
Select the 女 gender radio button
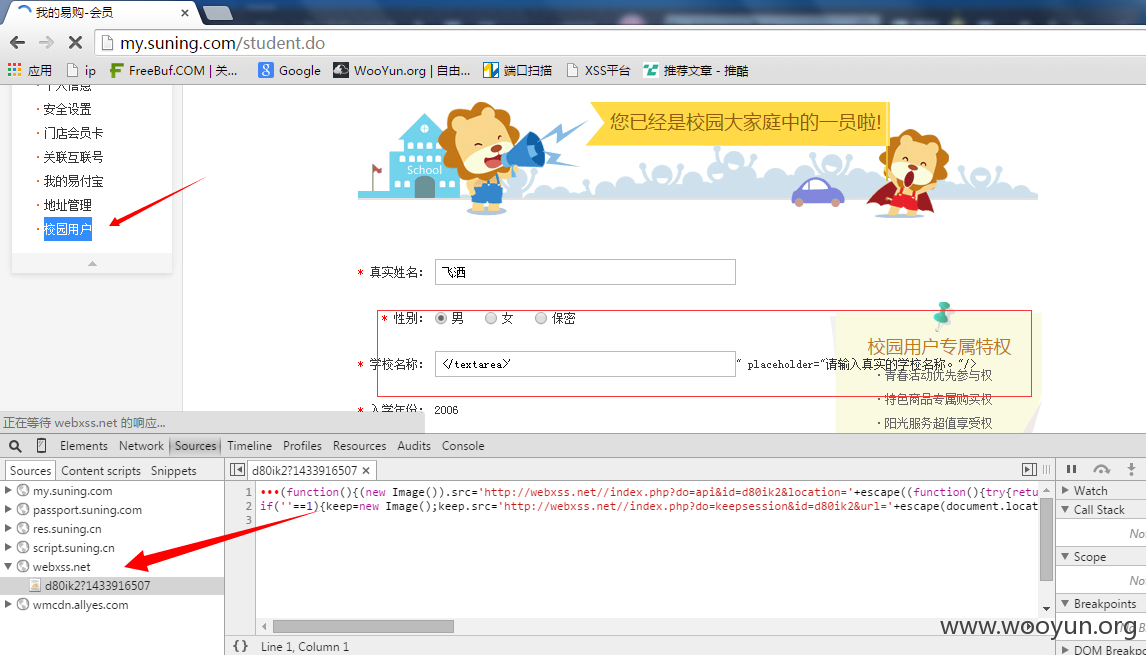tap(491, 318)
